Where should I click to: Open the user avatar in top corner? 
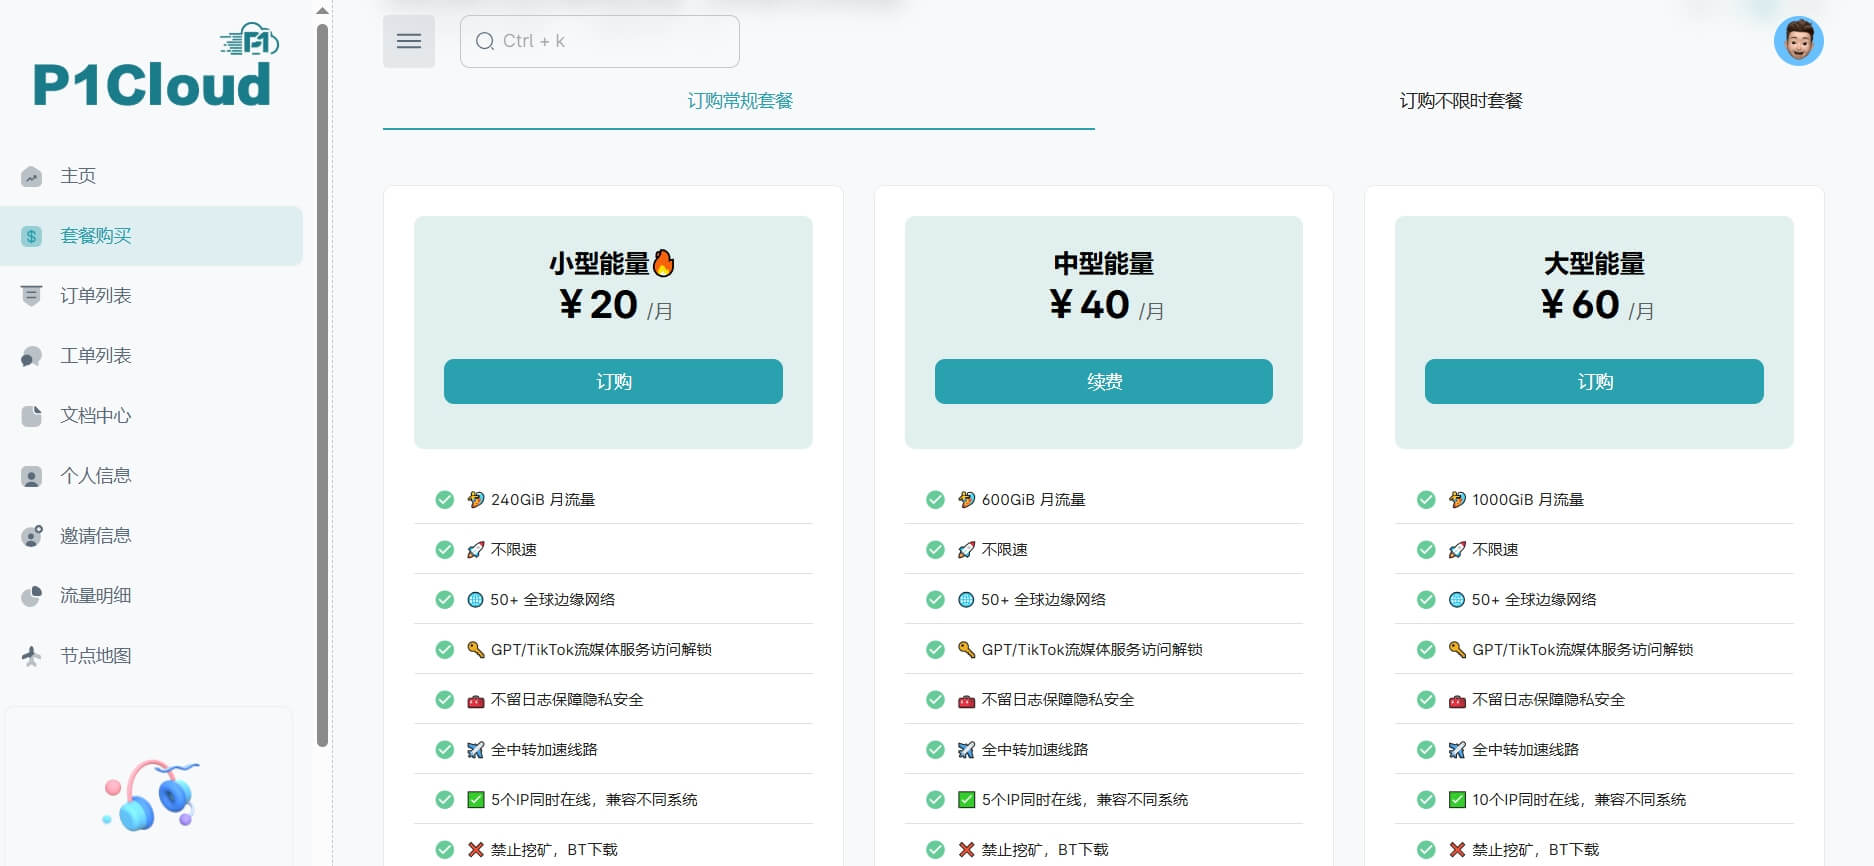click(x=1798, y=41)
